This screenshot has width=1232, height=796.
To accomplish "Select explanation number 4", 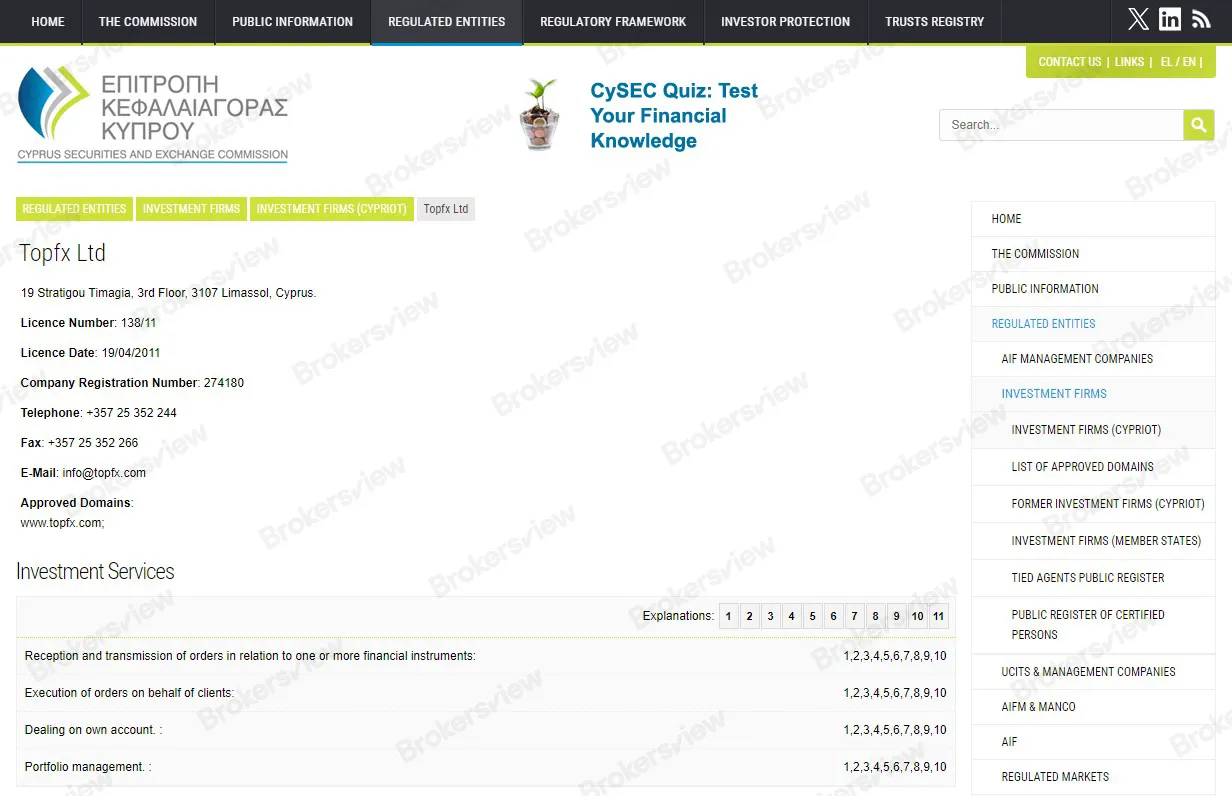I will coord(791,616).
